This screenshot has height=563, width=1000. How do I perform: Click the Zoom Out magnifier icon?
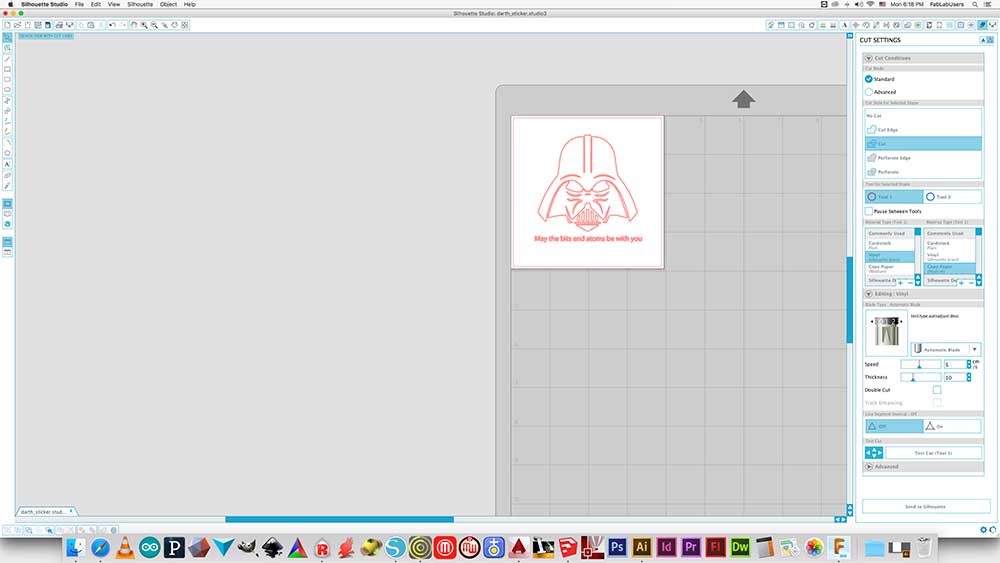[154, 25]
